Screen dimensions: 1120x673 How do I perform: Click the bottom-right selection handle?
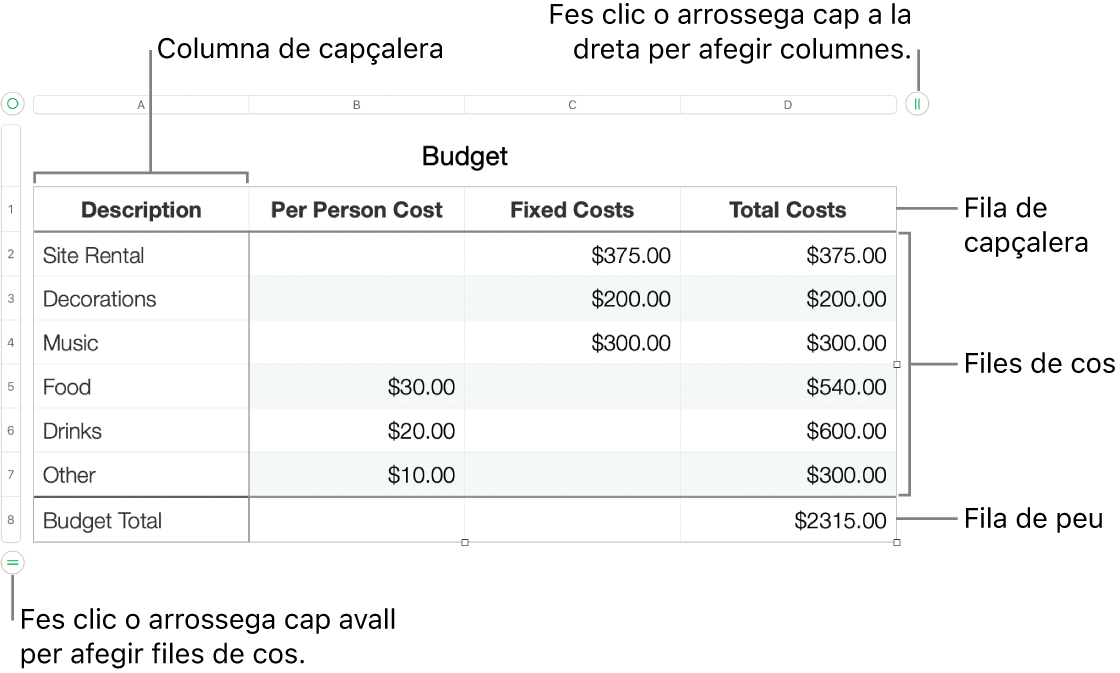(897, 543)
